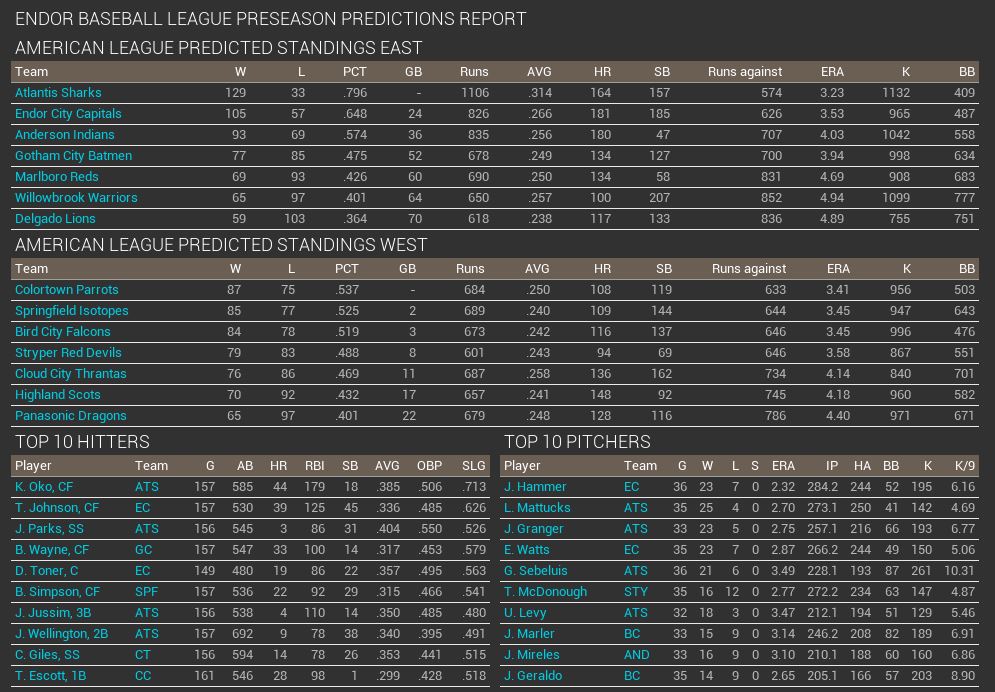This screenshot has height=692, width=995.
Task: Click player B. Wayne, CF link
Action: tap(52, 549)
